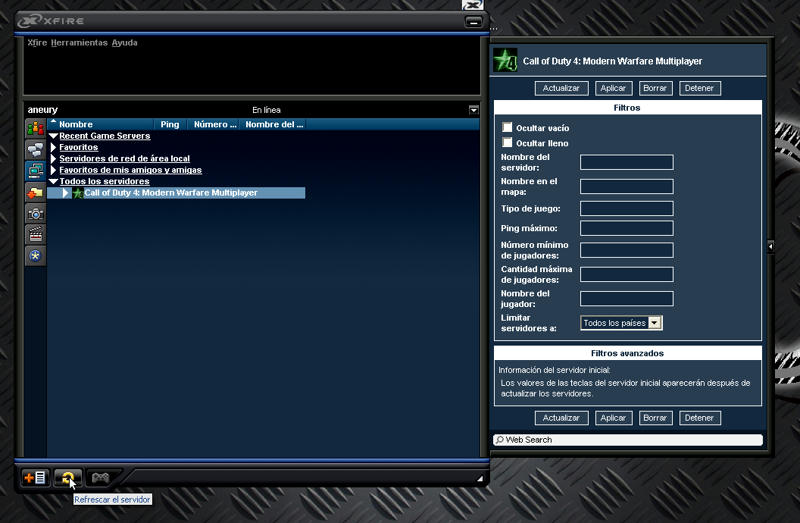Click the bottom Actualizar button

pyautogui.click(x=561, y=418)
